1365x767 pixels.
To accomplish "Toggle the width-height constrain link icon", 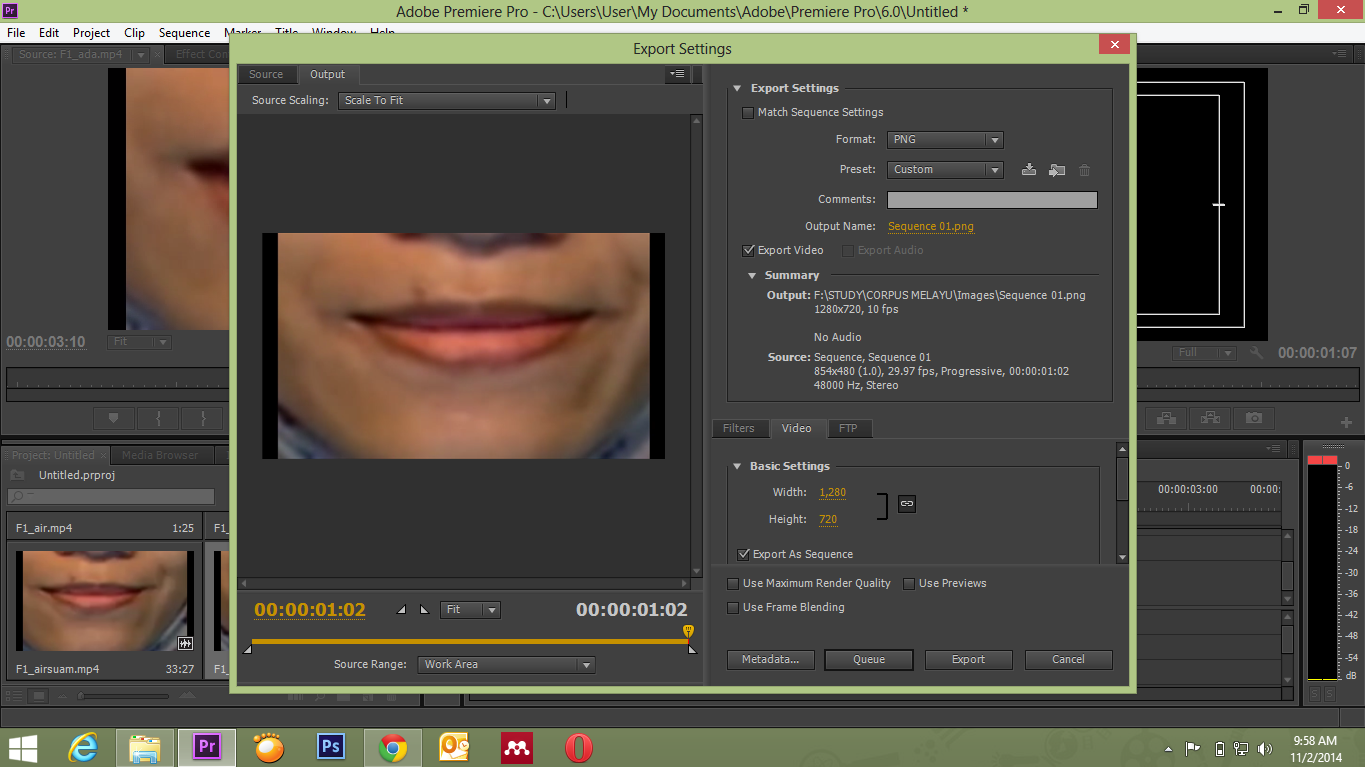I will 906,504.
